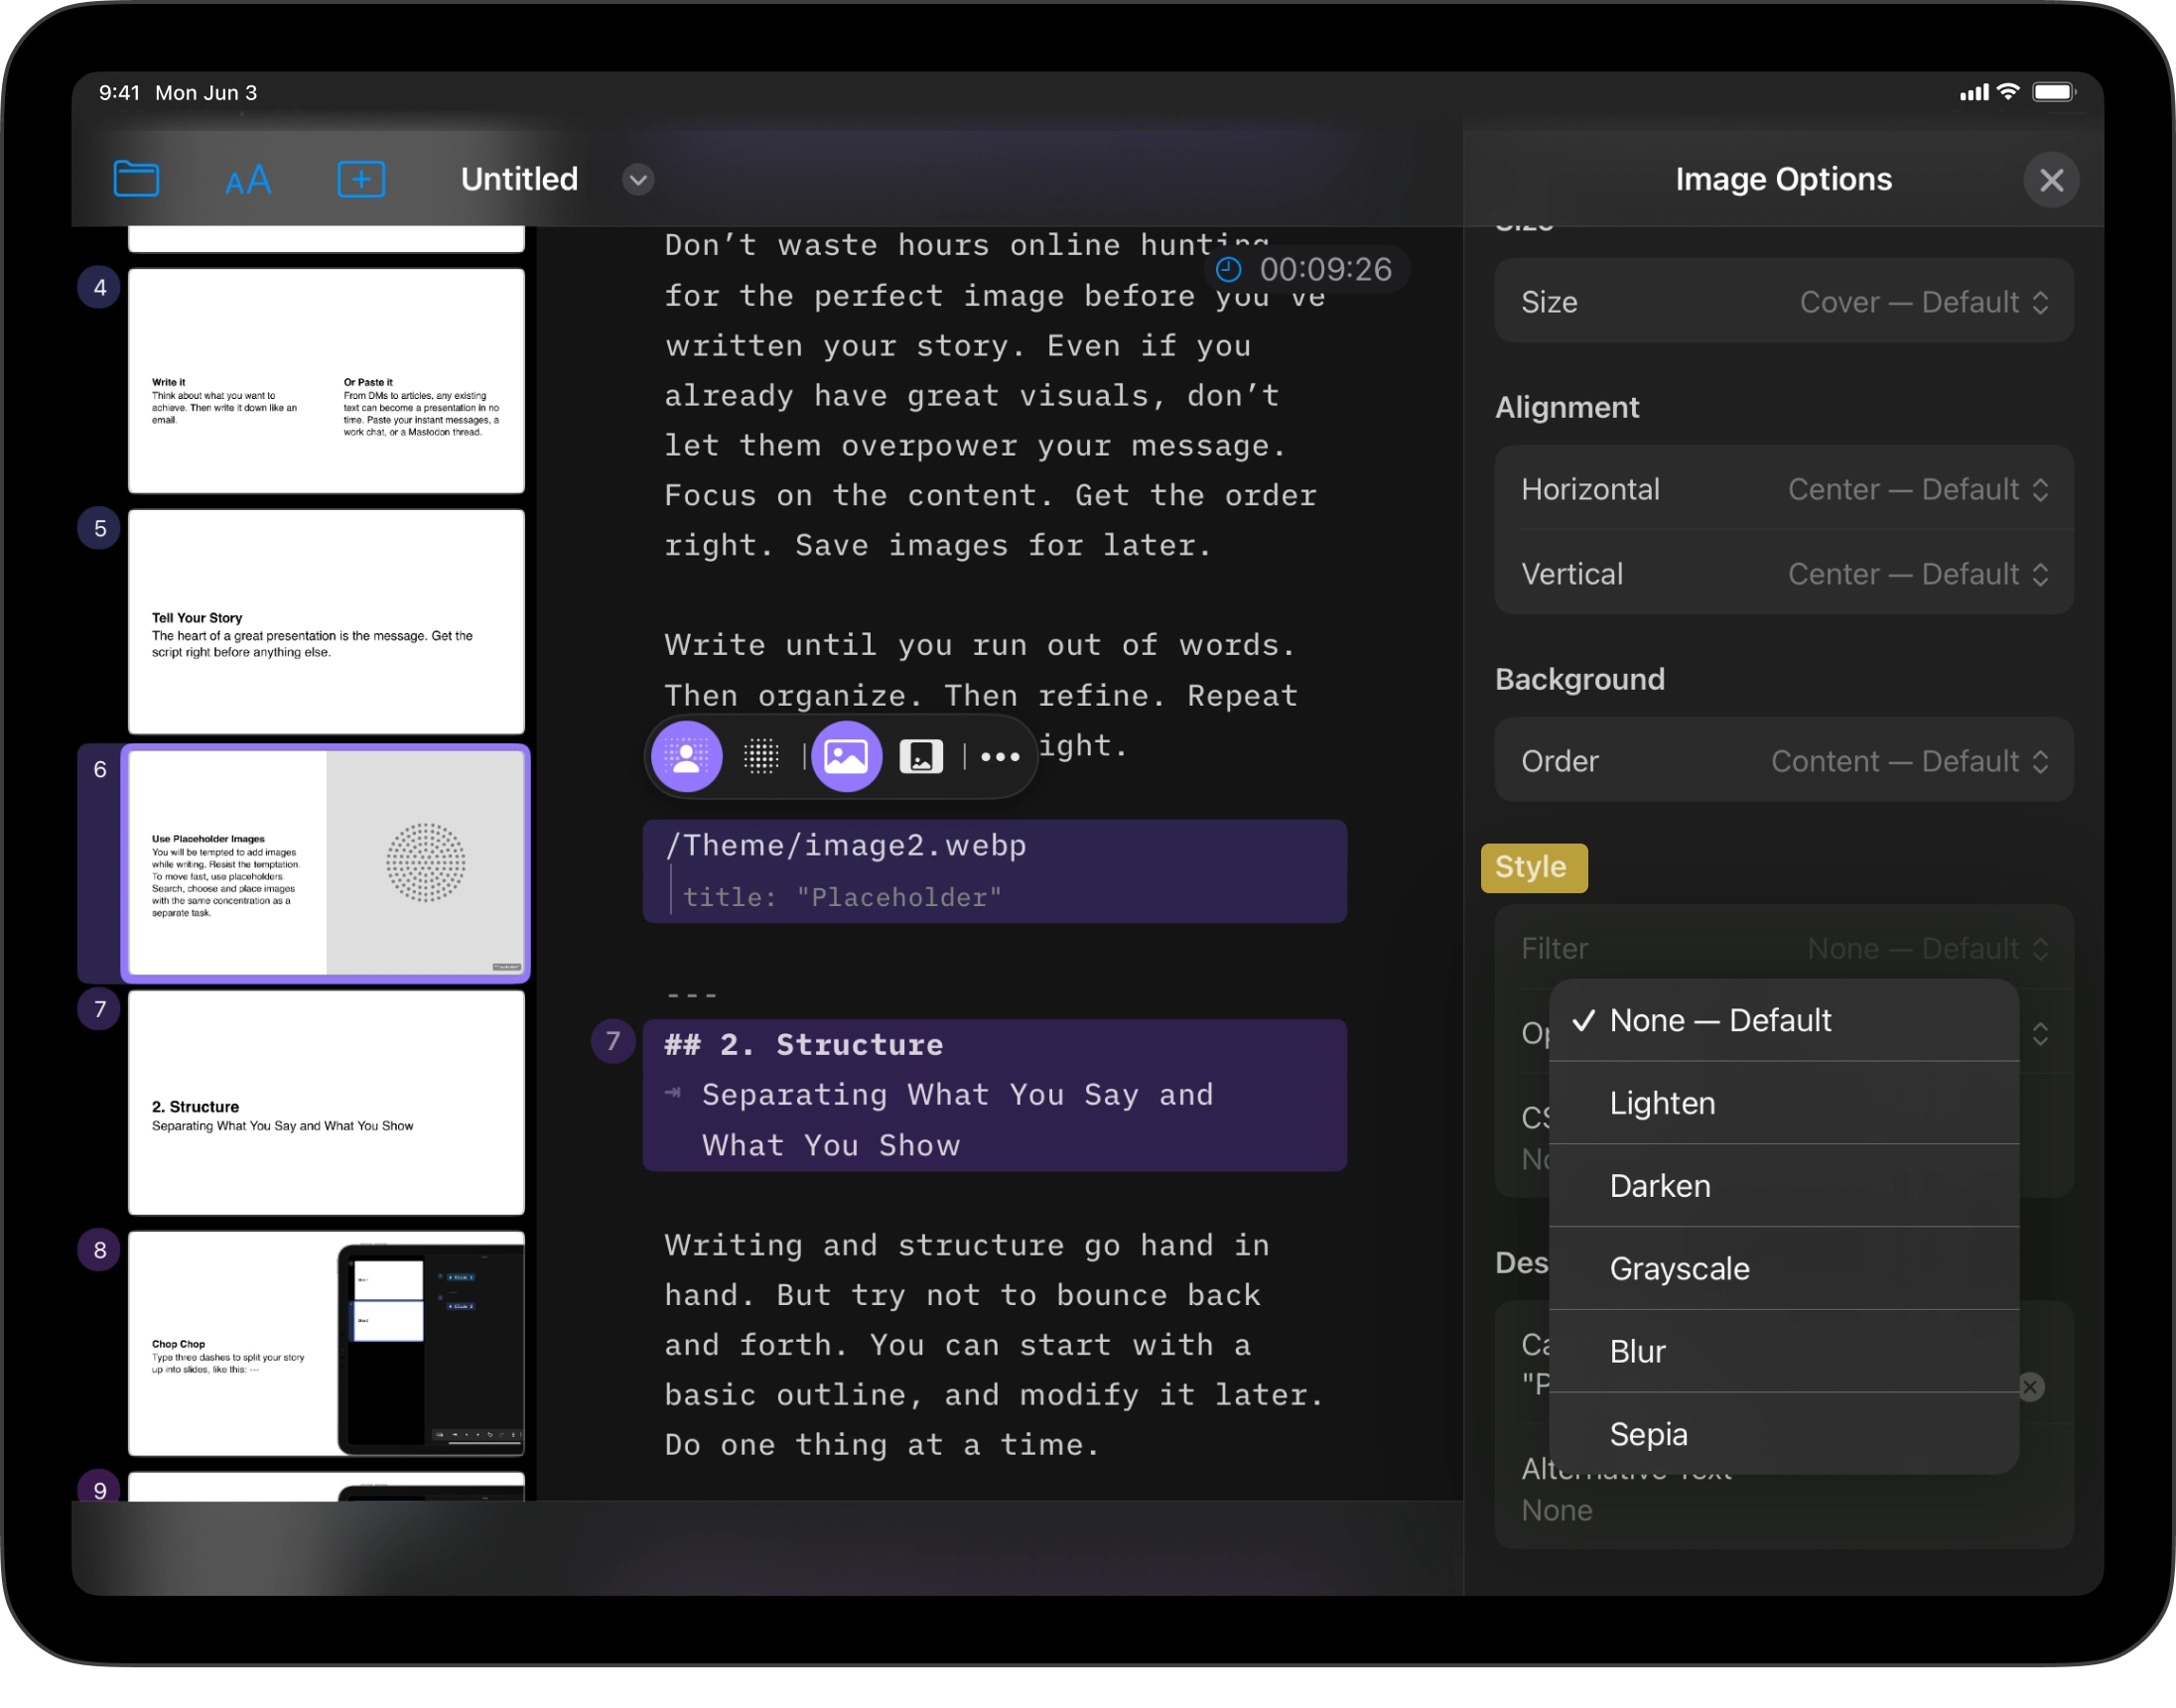2176x1708 pixels.
Task: Choose the Darken filter
Action: coord(1783,1186)
